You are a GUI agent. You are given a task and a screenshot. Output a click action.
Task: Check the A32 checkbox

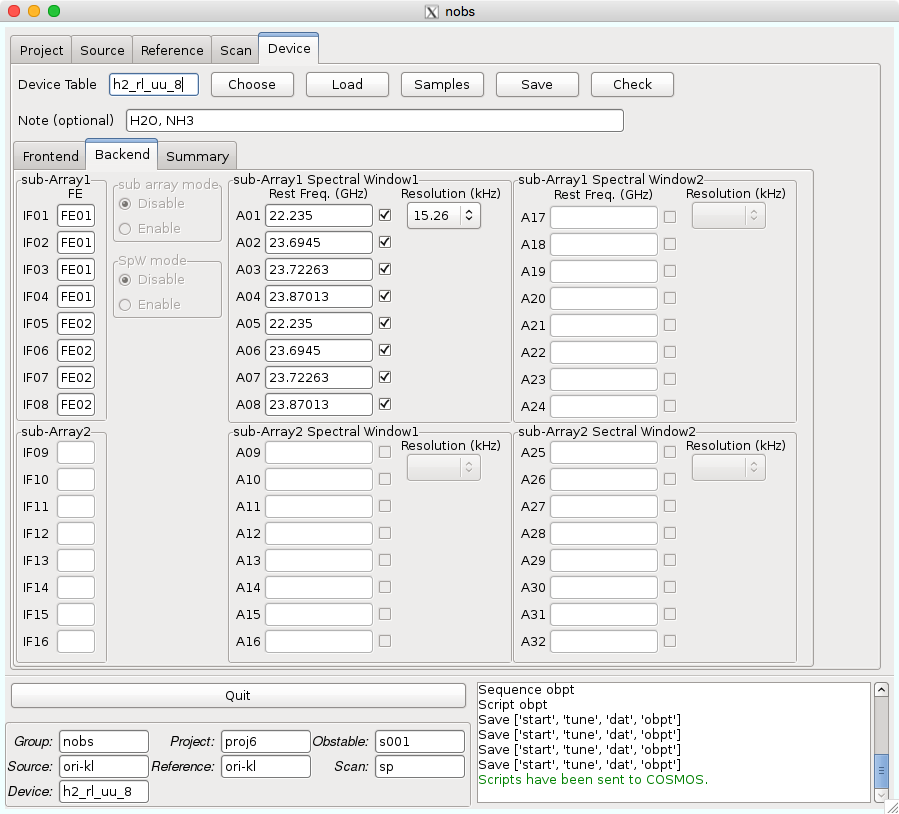pyautogui.click(x=670, y=641)
